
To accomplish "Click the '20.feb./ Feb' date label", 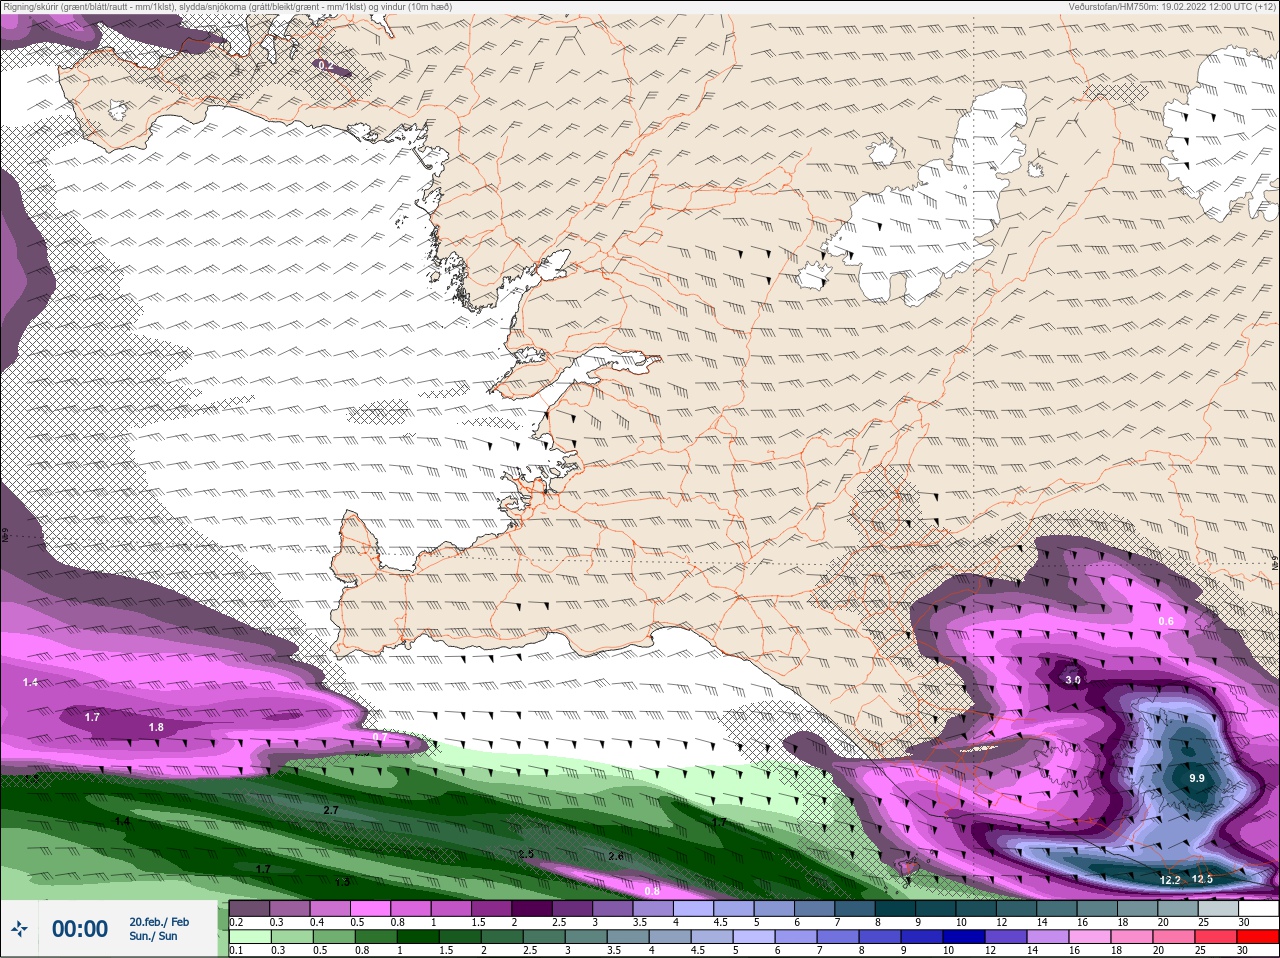I will coord(159,922).
